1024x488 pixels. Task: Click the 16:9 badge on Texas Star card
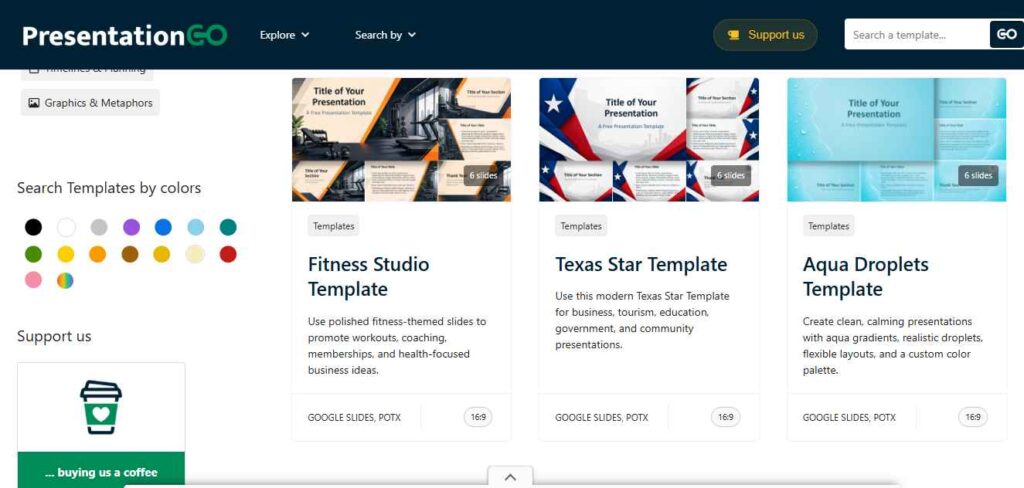click(x=726, y=417)
